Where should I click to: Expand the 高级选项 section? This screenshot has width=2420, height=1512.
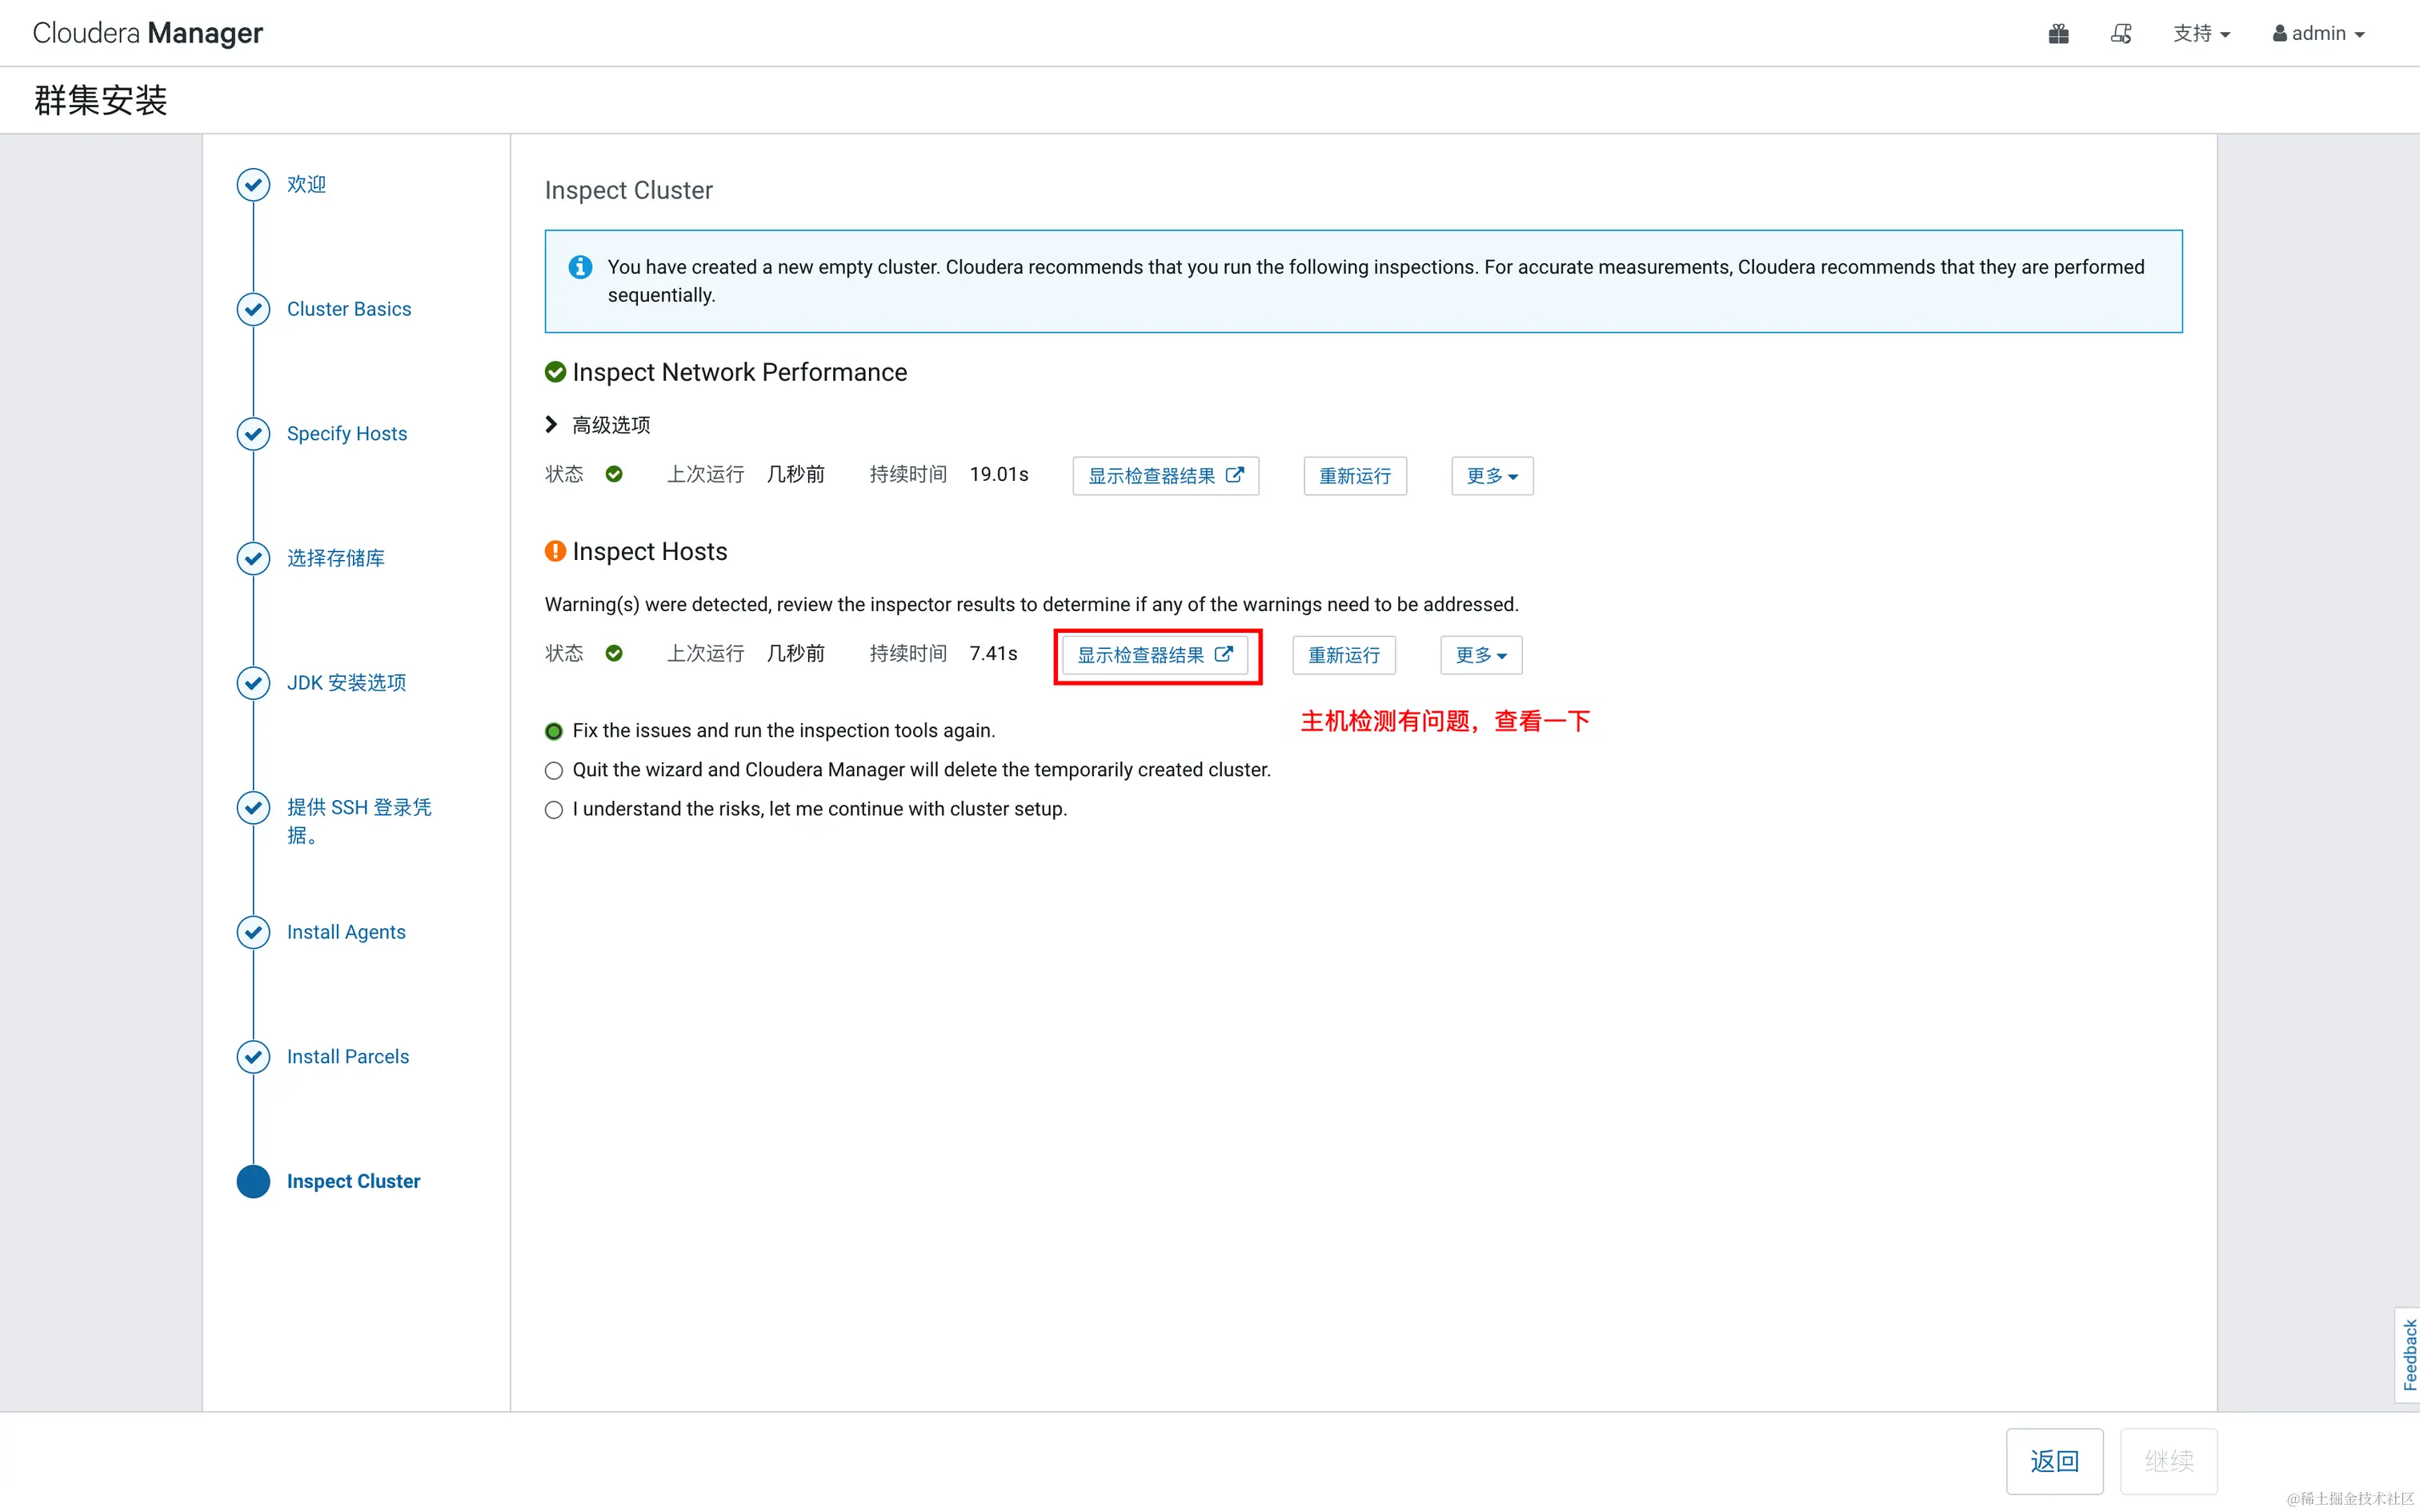(598, 425)
